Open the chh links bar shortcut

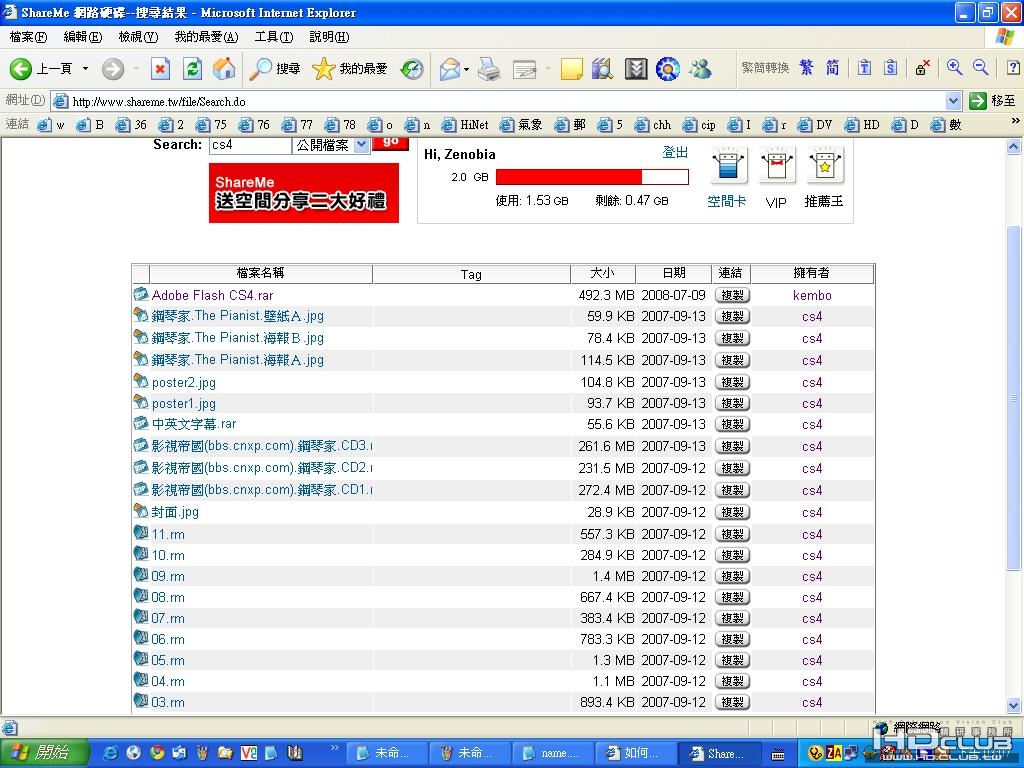(x=653, y=124)
